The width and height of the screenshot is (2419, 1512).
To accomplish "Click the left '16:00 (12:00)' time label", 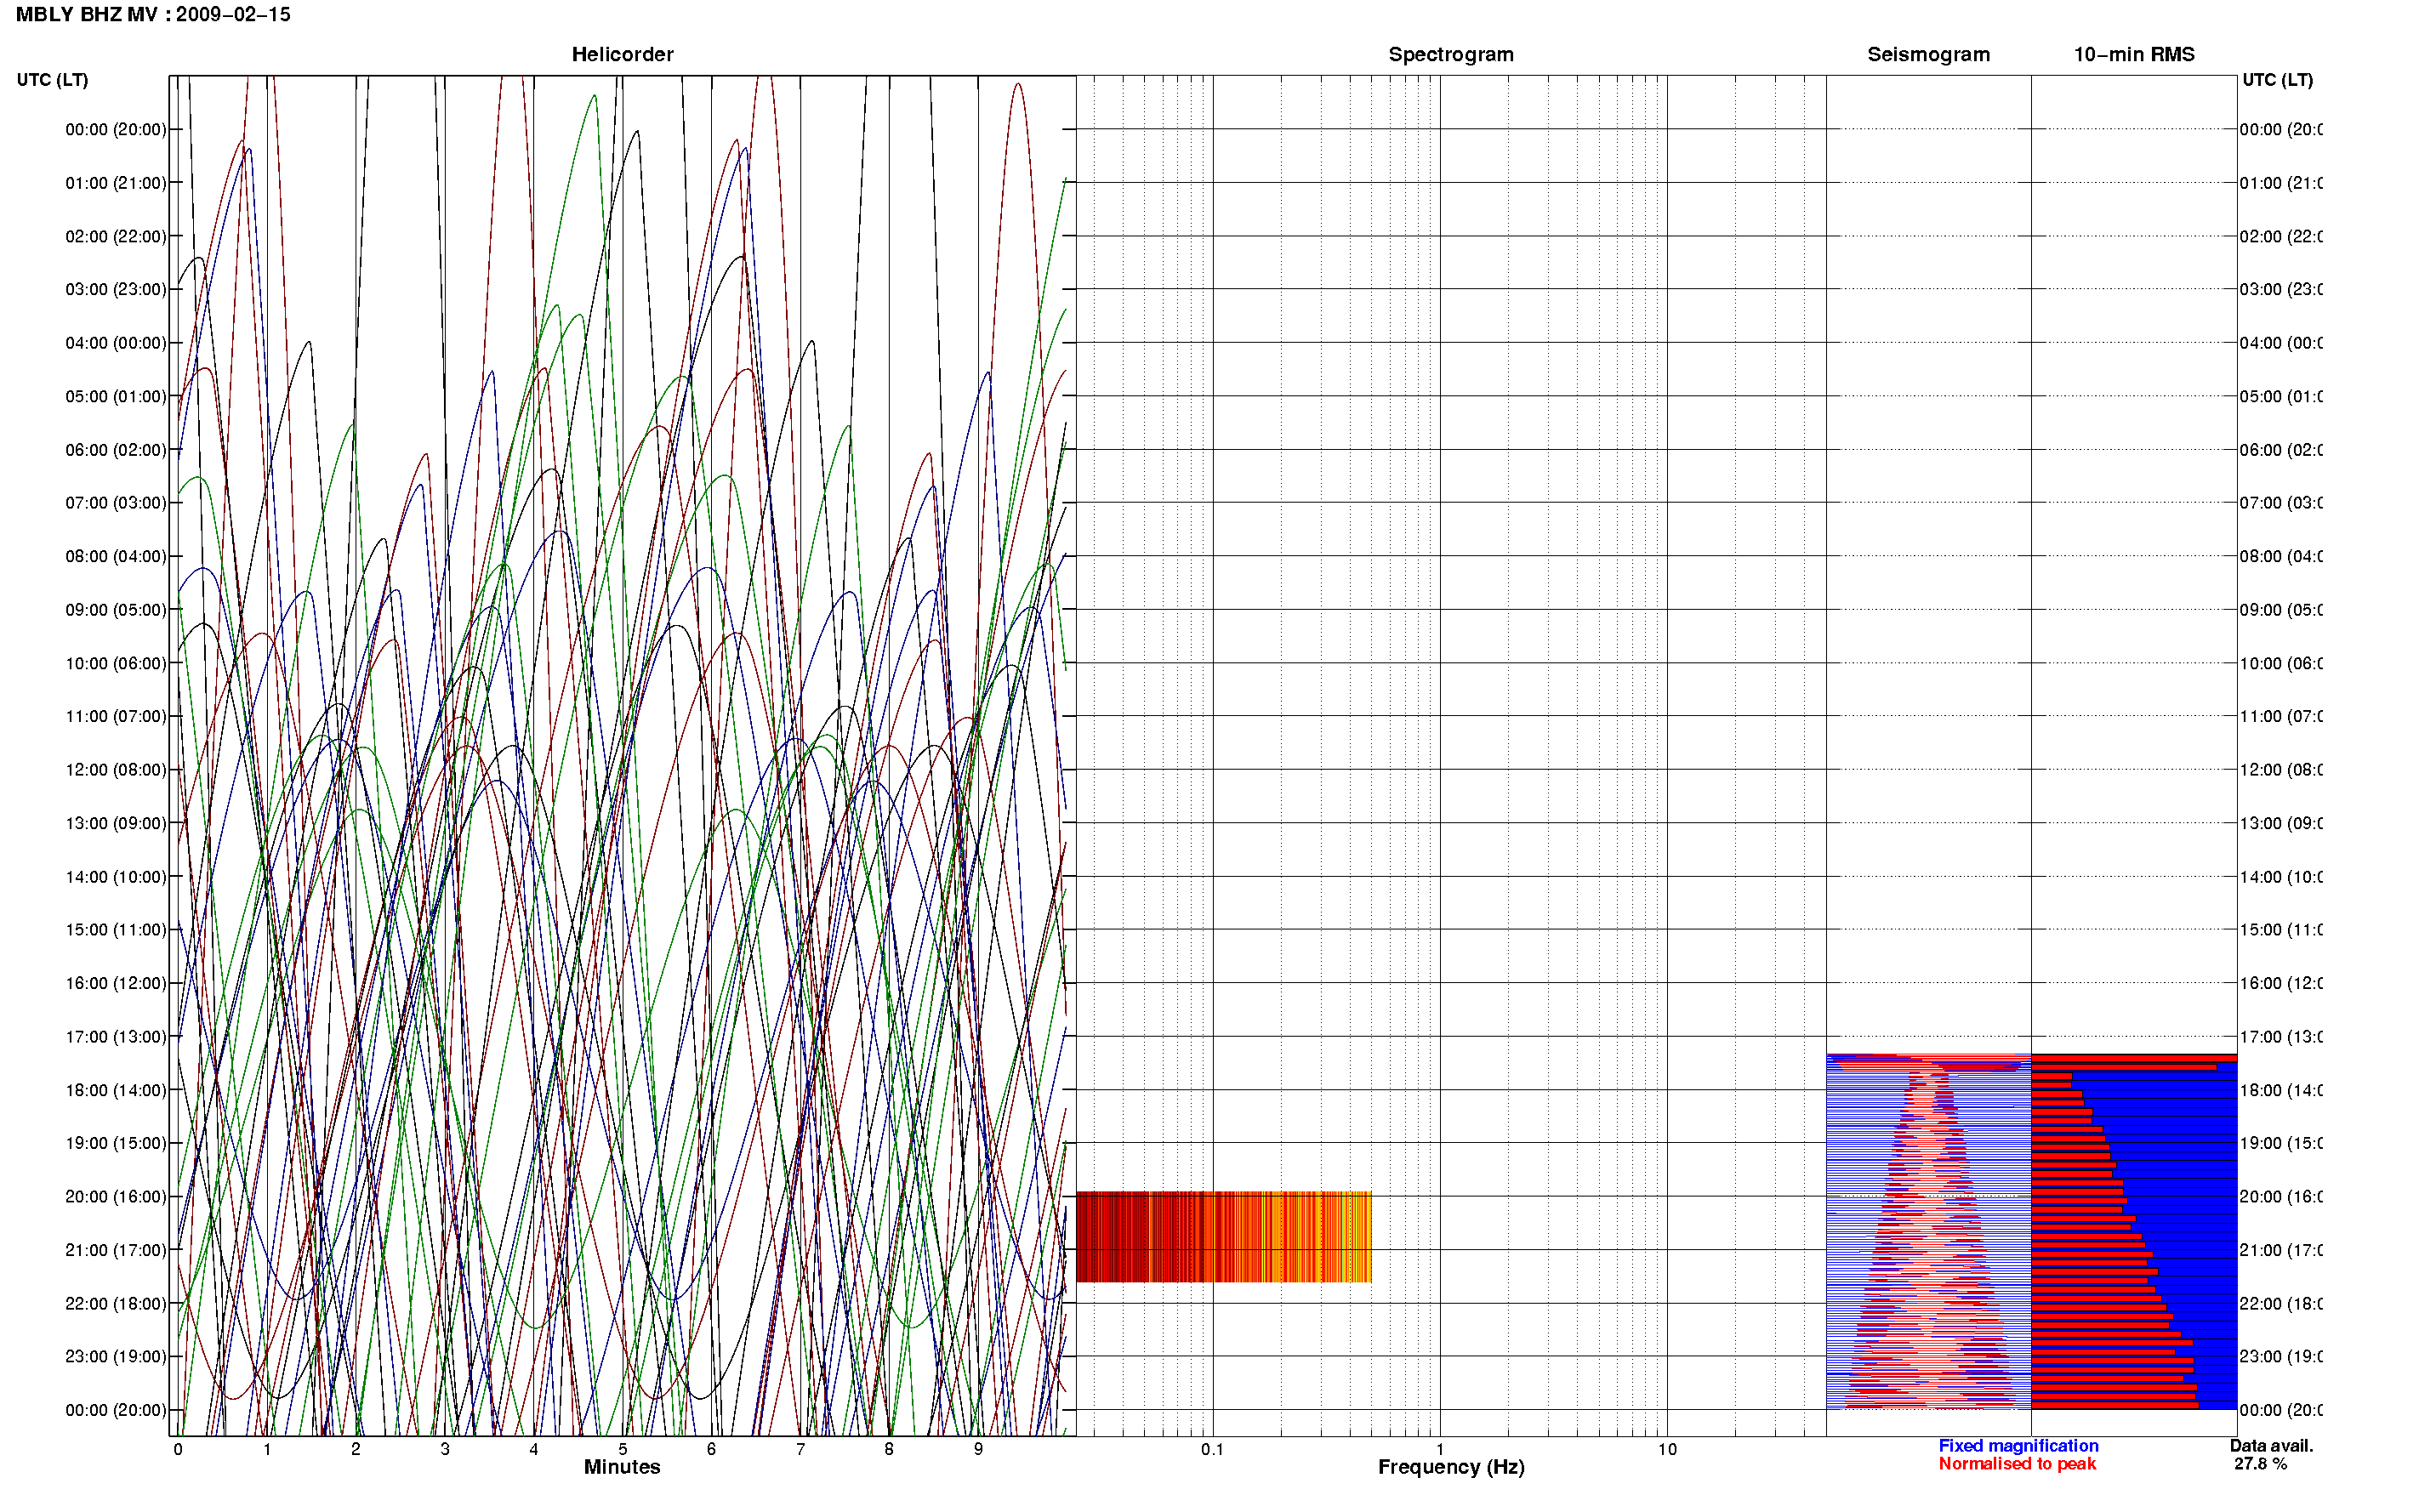I will click(x=116, y=983).
